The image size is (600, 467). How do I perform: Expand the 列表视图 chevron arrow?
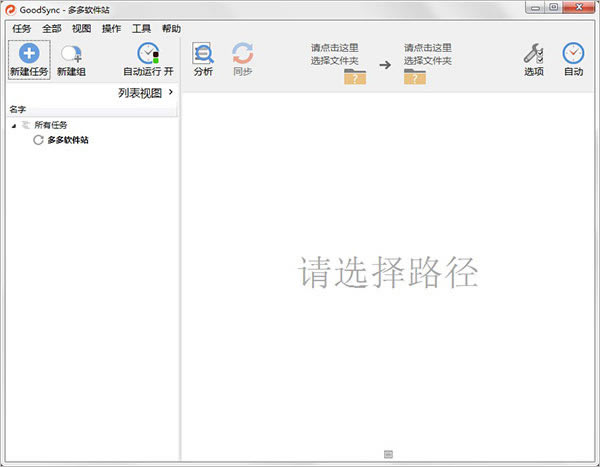click(x=171, y=92)
